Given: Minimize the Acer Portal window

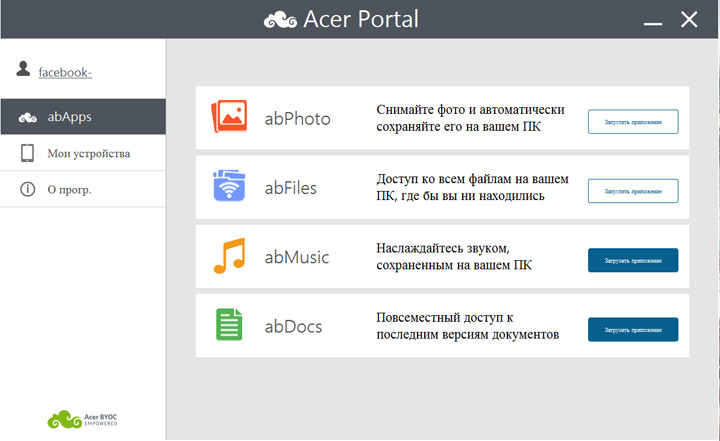Looking at the screenshot, I should click(652, 23).
